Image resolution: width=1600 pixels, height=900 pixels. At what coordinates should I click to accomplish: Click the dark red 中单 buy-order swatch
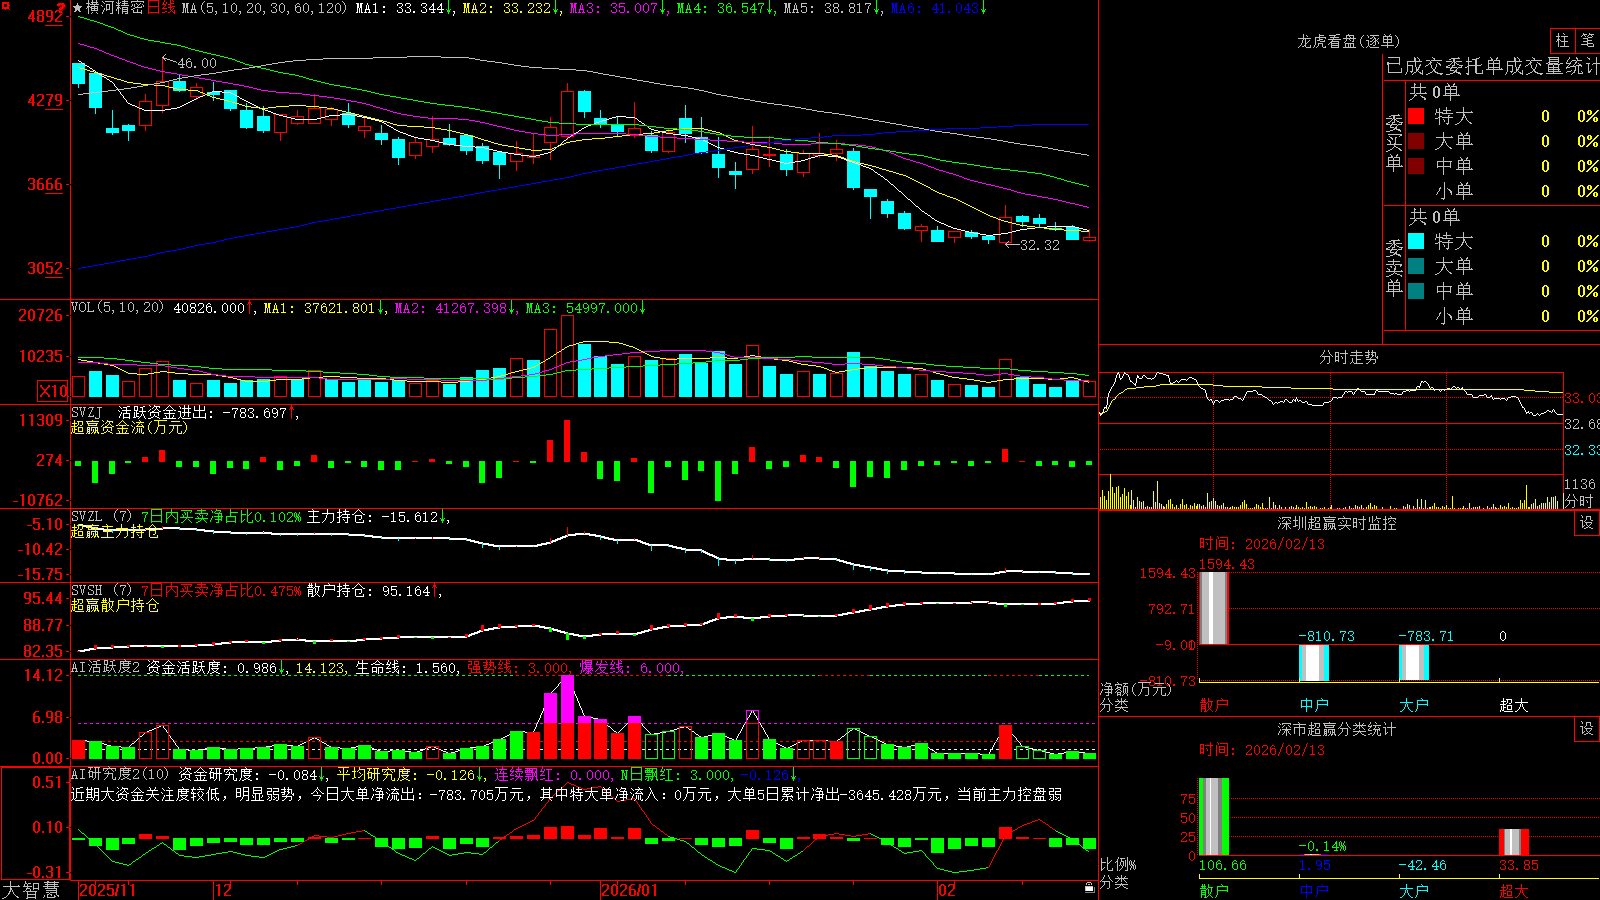(1416, 166)
